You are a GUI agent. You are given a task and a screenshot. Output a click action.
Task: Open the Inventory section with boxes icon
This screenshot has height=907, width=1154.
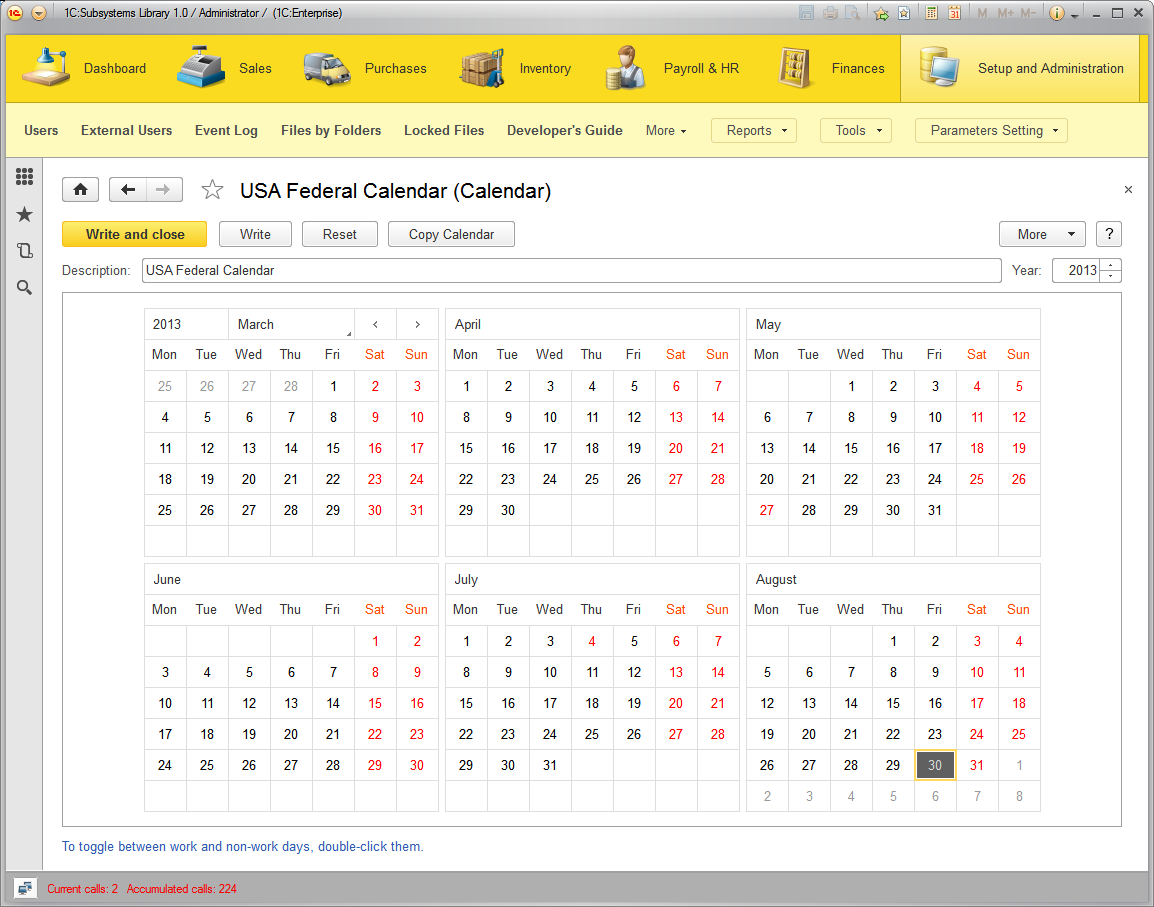coord(515,68)
